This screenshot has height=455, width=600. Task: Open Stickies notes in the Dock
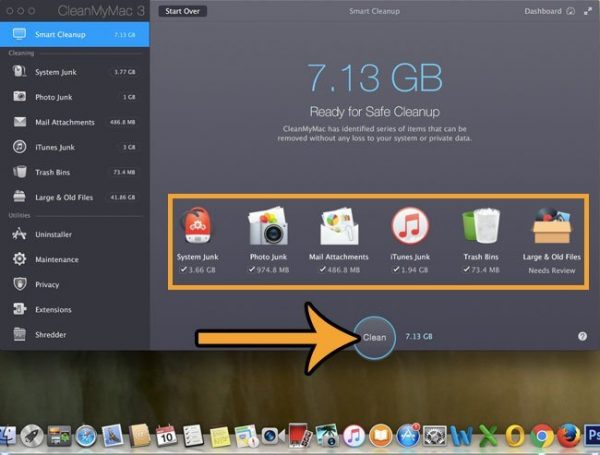pyautogui.click(x=220, y=437)
